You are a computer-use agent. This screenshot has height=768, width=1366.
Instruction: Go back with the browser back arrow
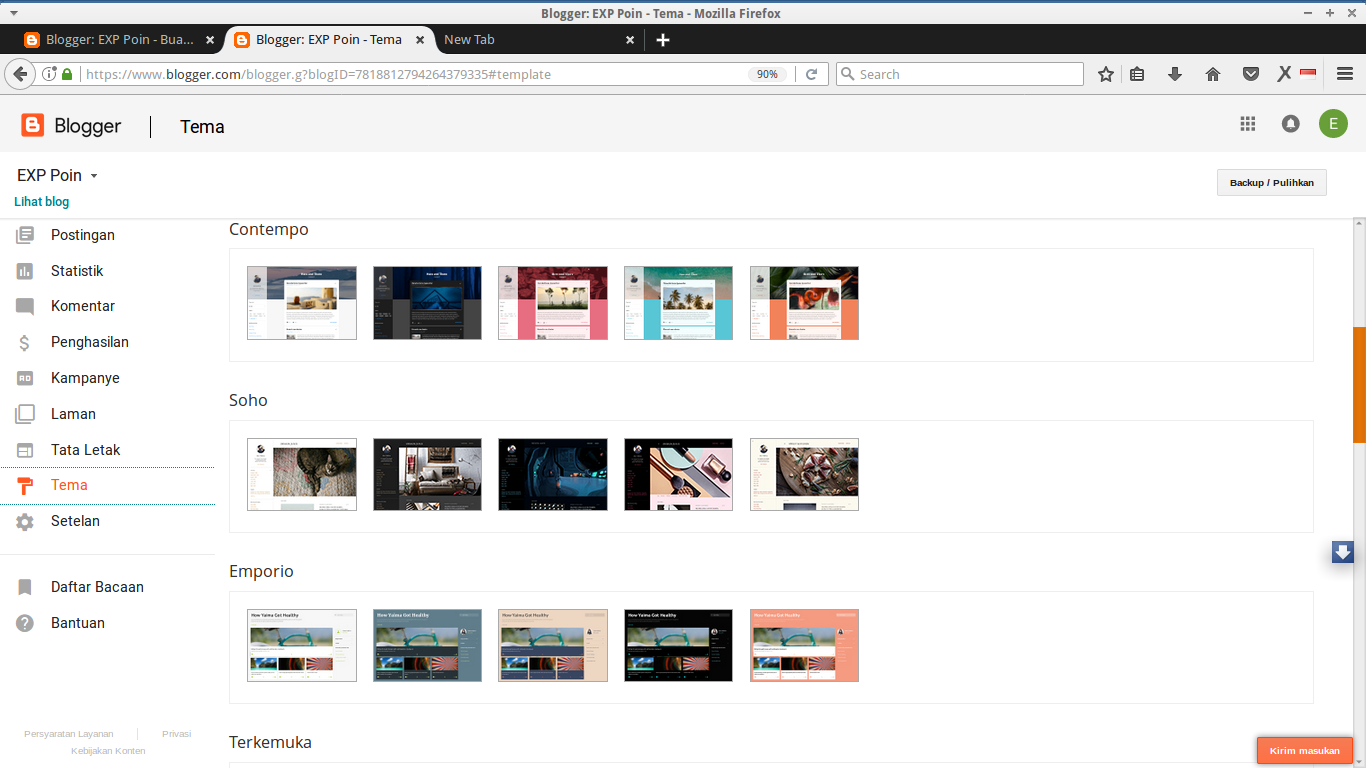click(19, 74)
